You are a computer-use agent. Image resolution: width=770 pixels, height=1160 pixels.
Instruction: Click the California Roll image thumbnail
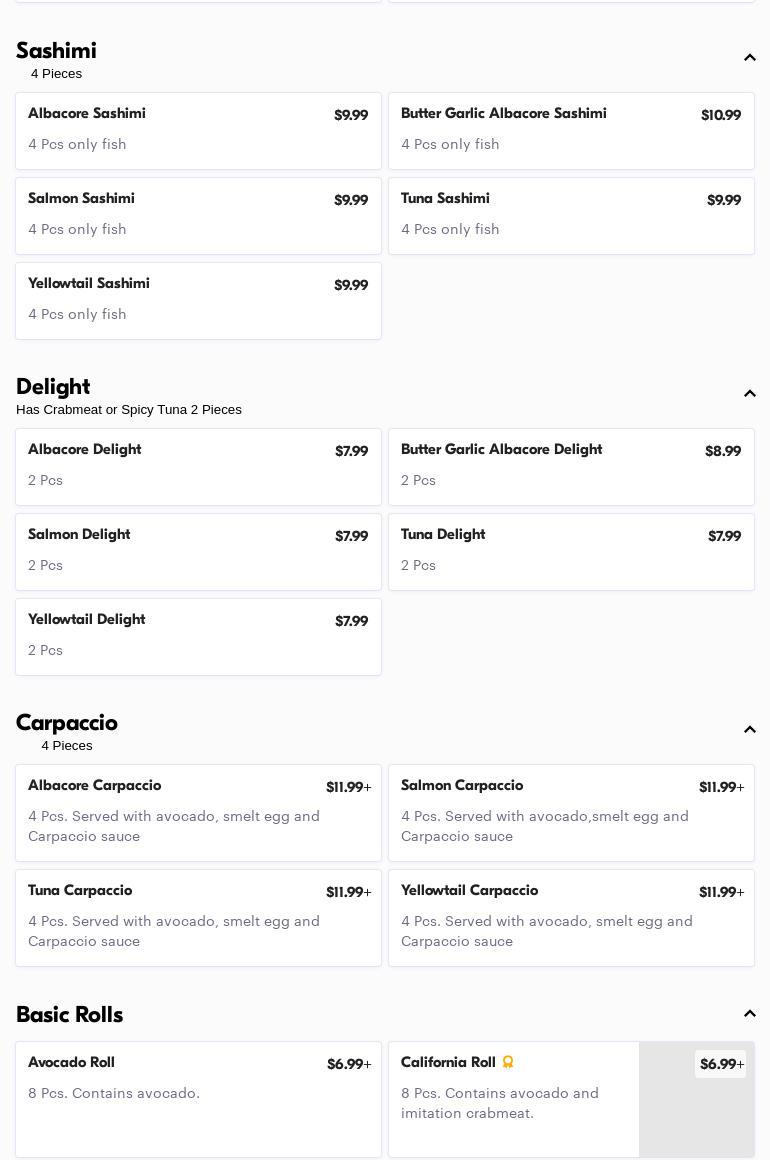[696, 1110]
